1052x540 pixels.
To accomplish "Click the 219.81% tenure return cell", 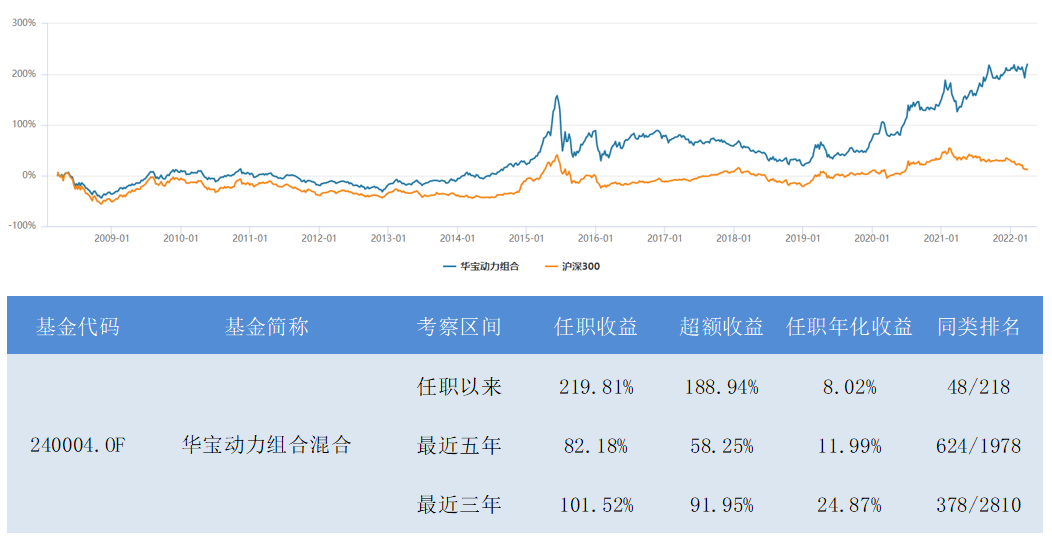I will point(596,387).
